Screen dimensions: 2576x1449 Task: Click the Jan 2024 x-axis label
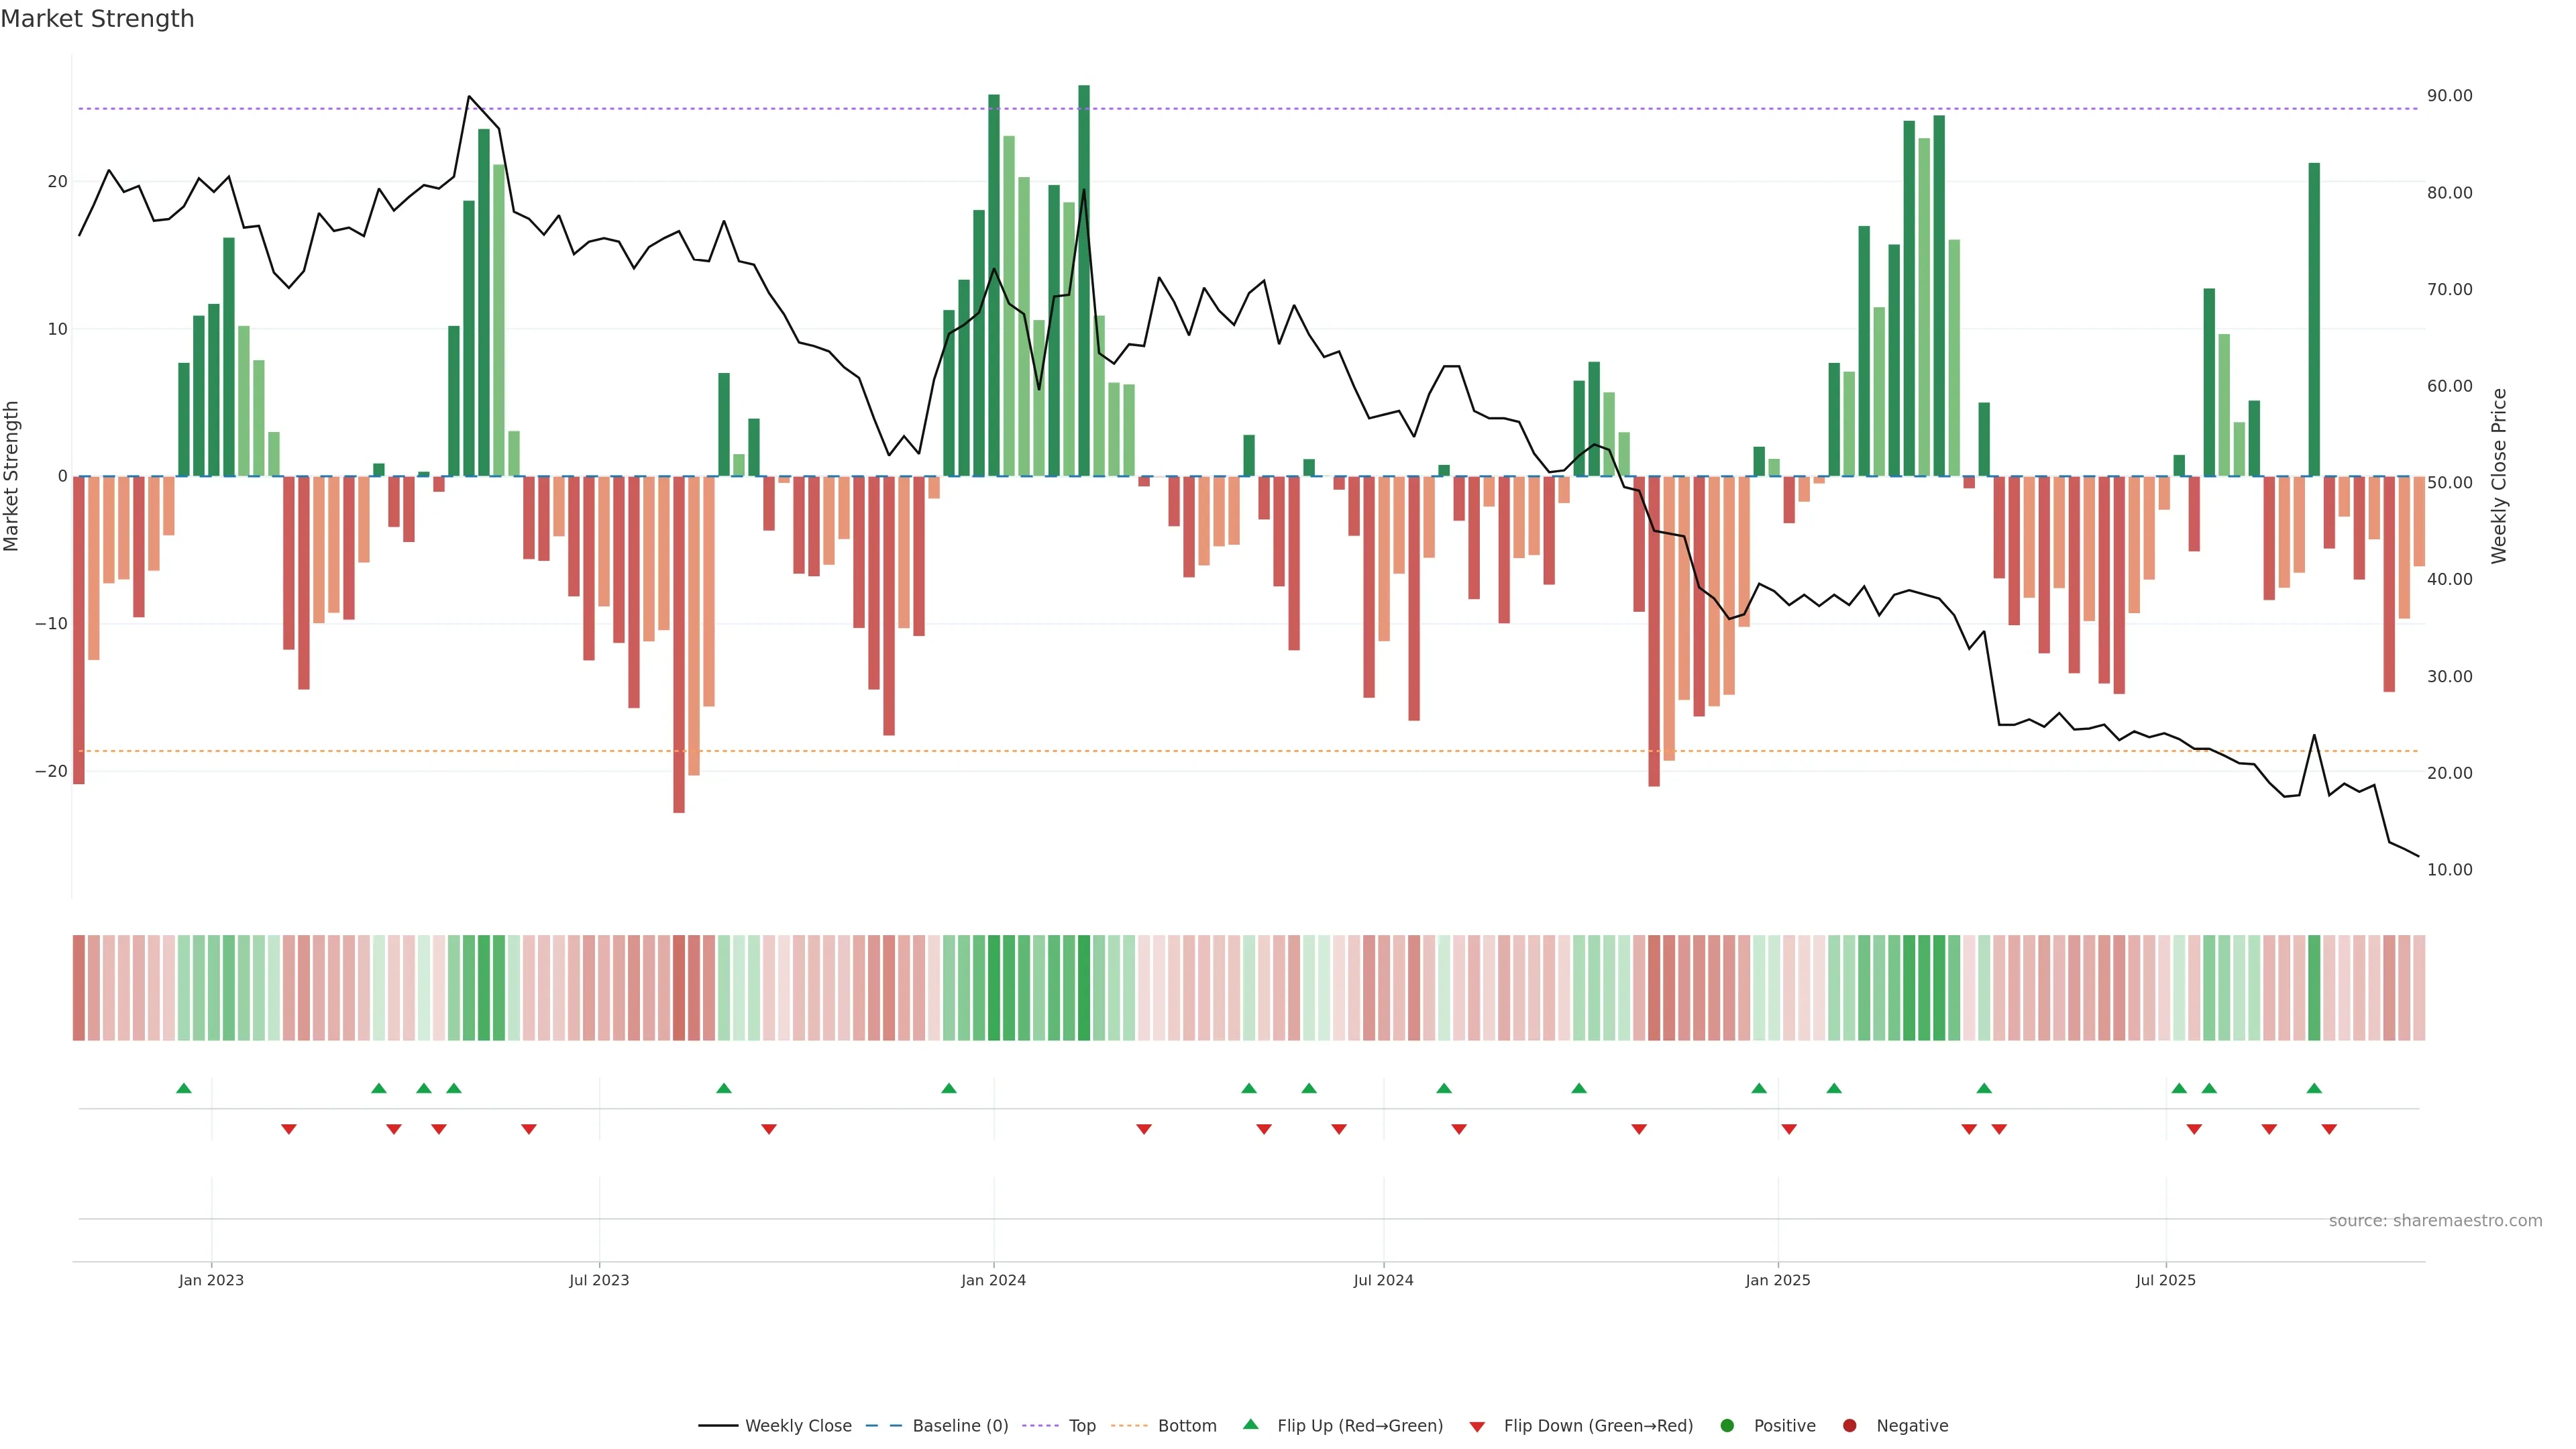pos(993,1280)
